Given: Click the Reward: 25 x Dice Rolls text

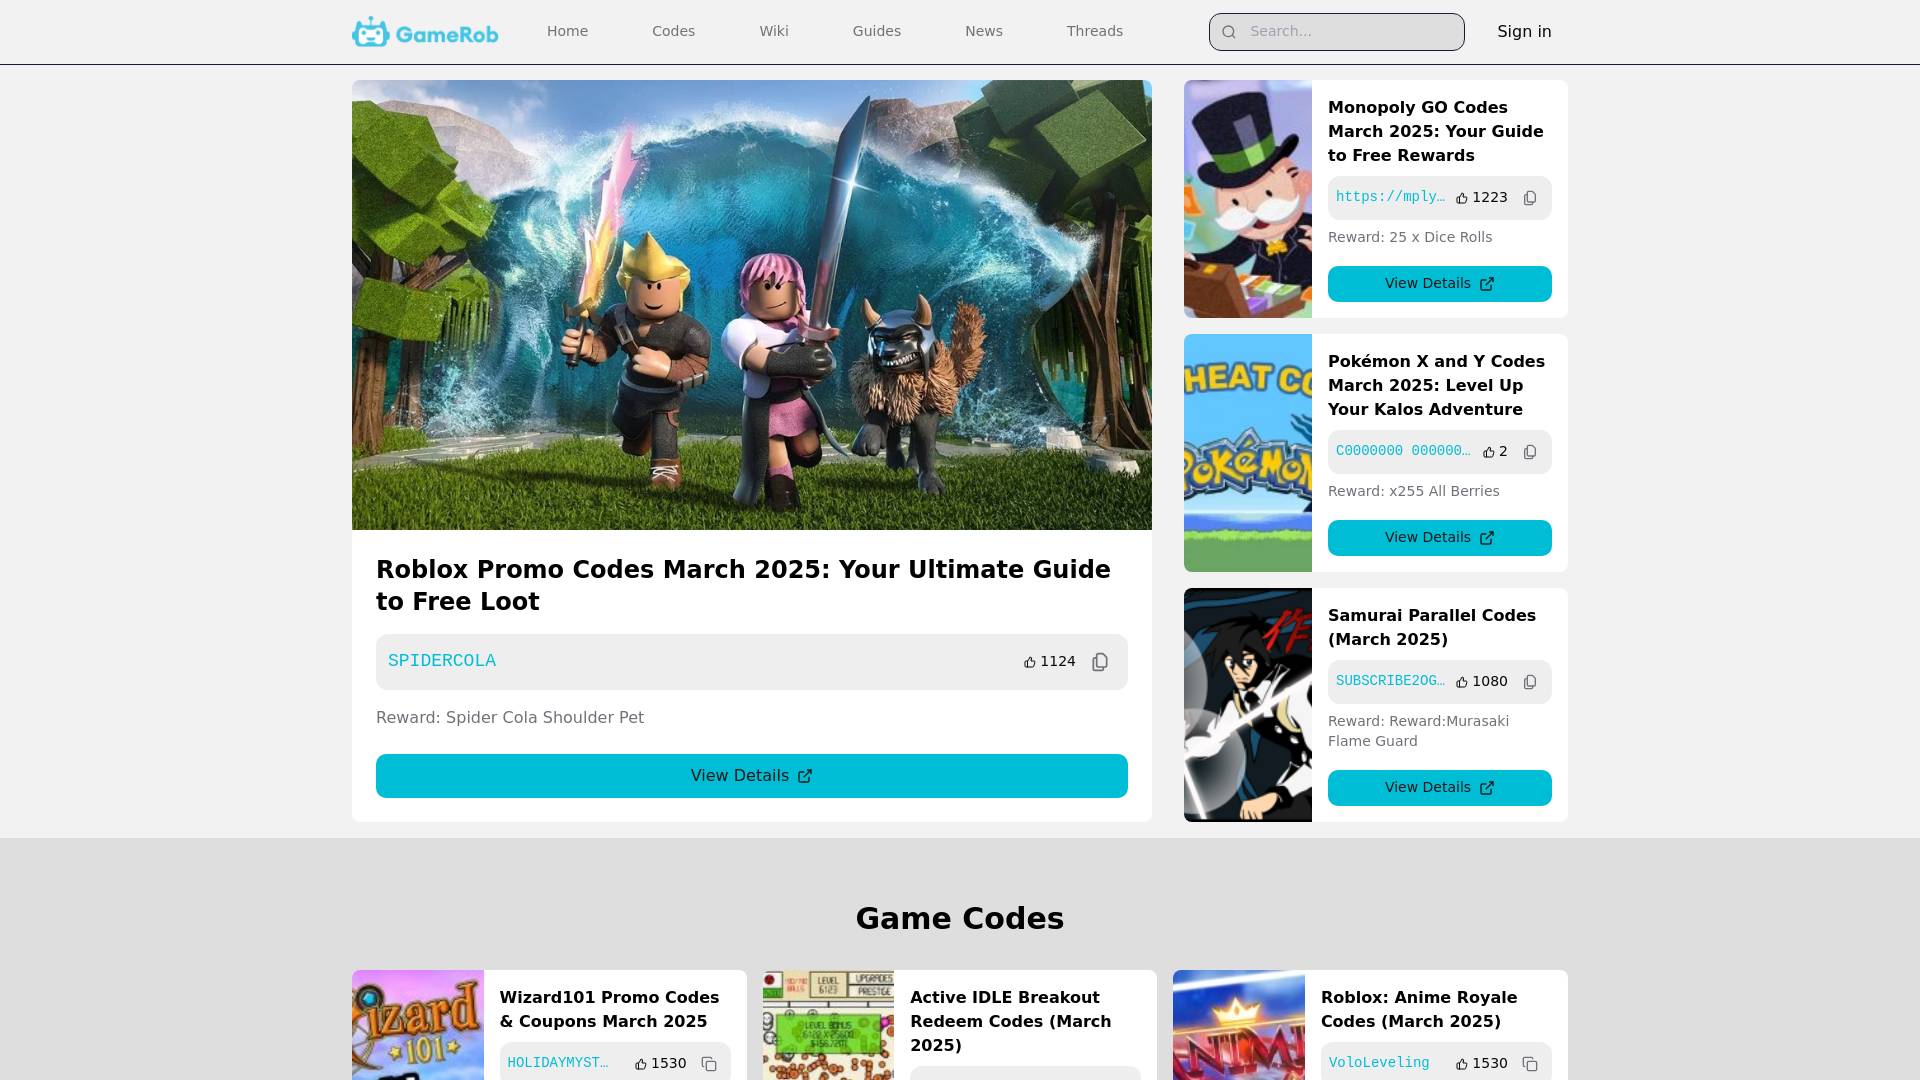Looking at the screenshot, I should 1410,238.
